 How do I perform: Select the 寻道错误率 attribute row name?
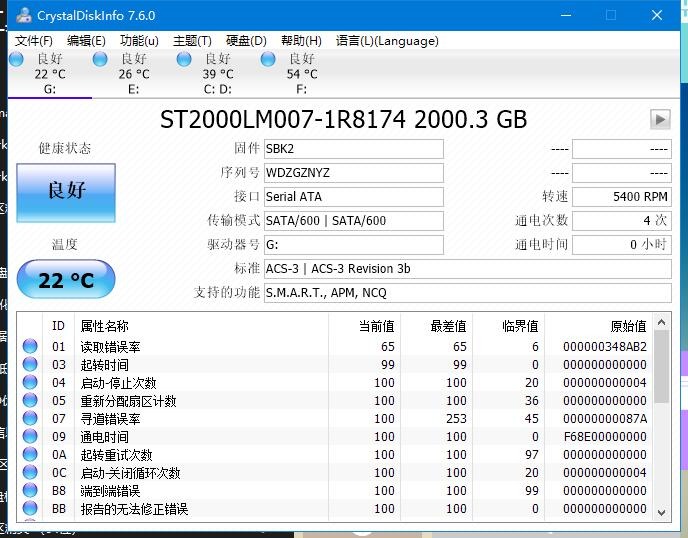(110, 419)
